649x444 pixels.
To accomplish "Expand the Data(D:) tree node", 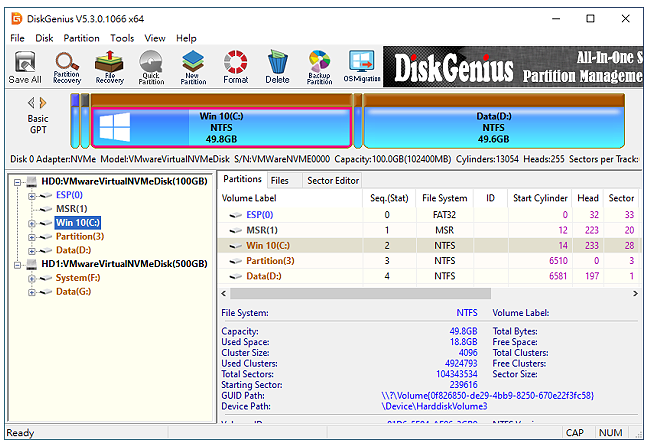I will click(x=32, y=251).
